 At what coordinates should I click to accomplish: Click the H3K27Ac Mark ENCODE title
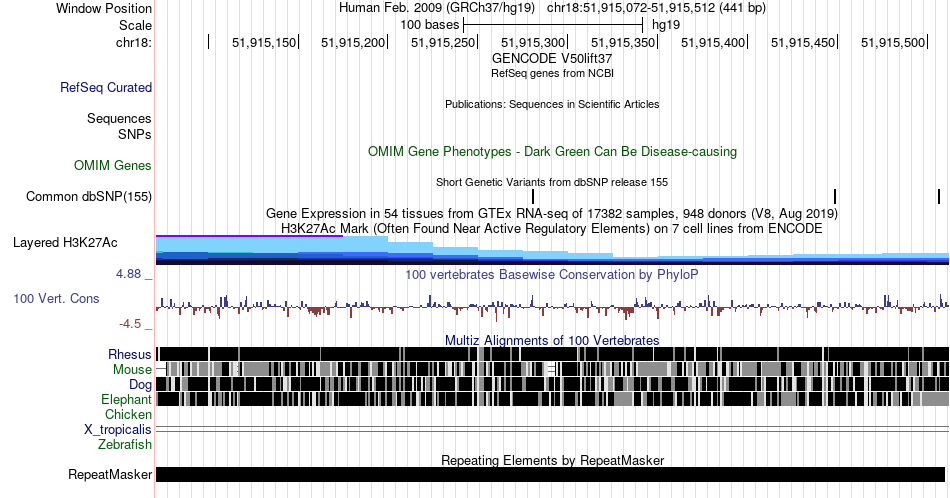552,228
